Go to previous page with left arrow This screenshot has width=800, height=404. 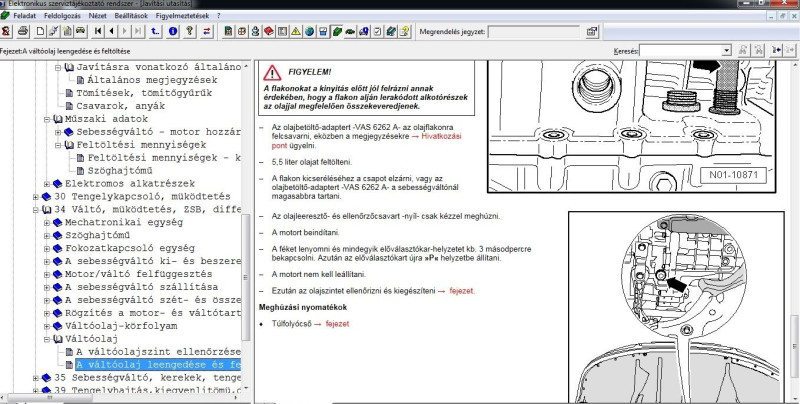point(112,32)
